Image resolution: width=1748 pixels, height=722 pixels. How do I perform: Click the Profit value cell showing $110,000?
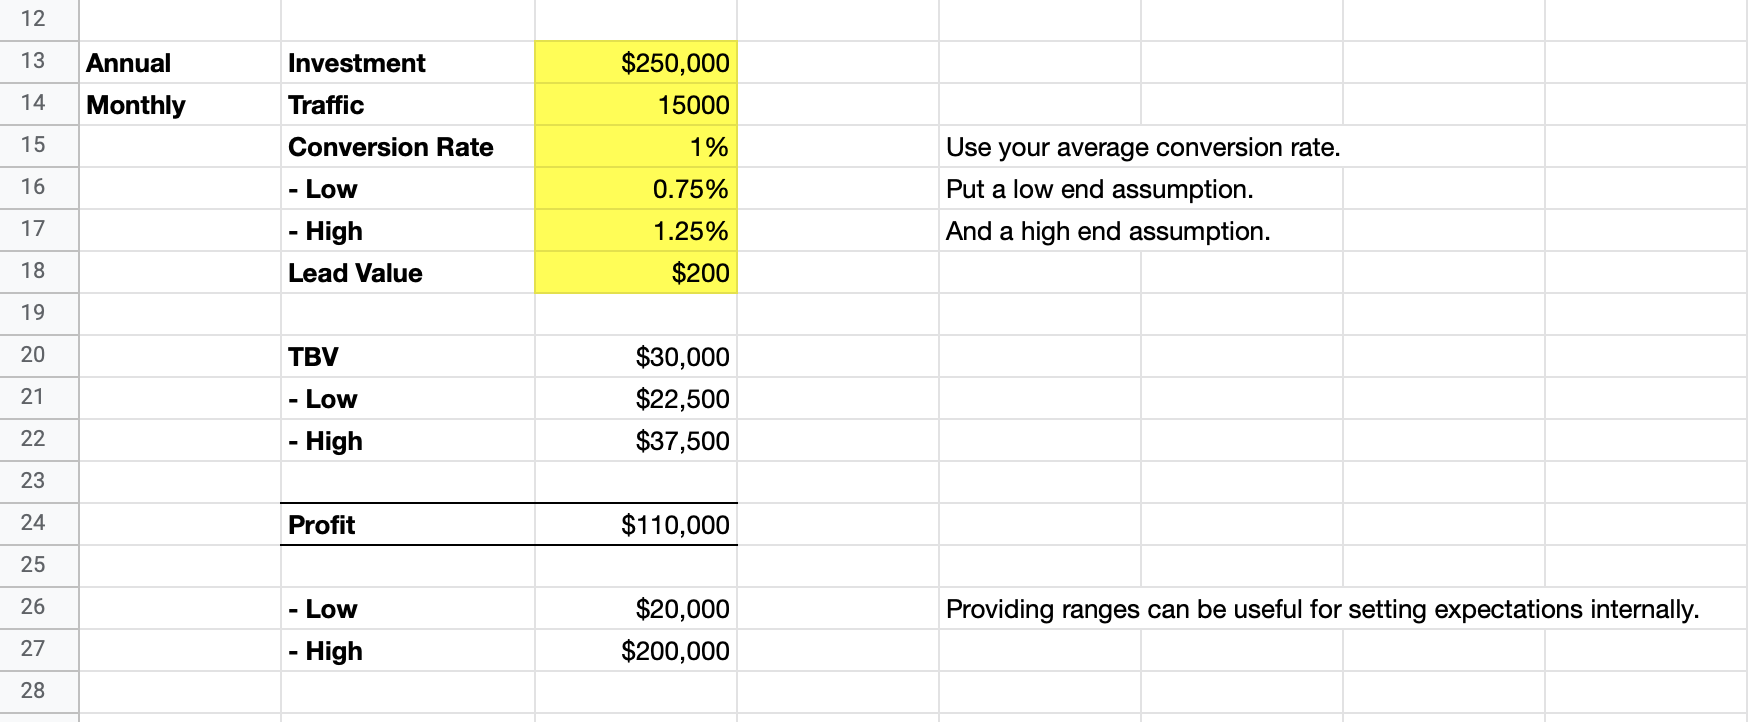tap(636, 525)
